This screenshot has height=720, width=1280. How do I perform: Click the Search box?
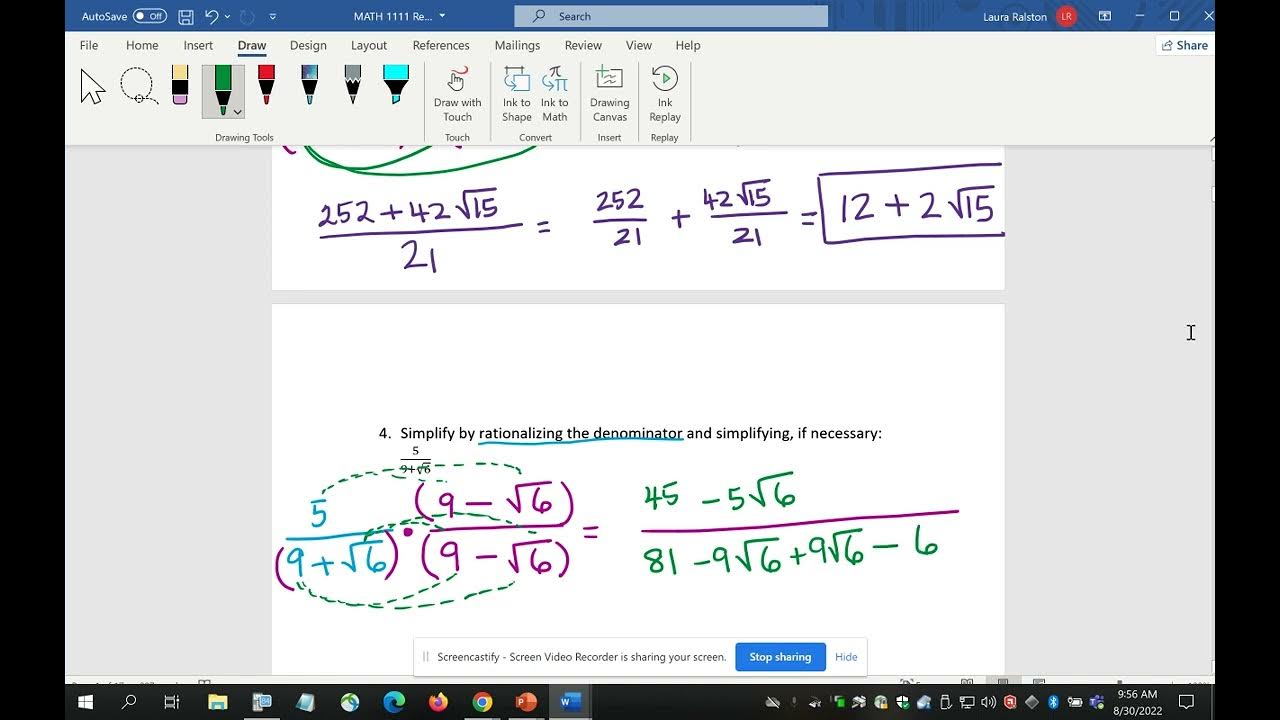[x=671, y=16]
